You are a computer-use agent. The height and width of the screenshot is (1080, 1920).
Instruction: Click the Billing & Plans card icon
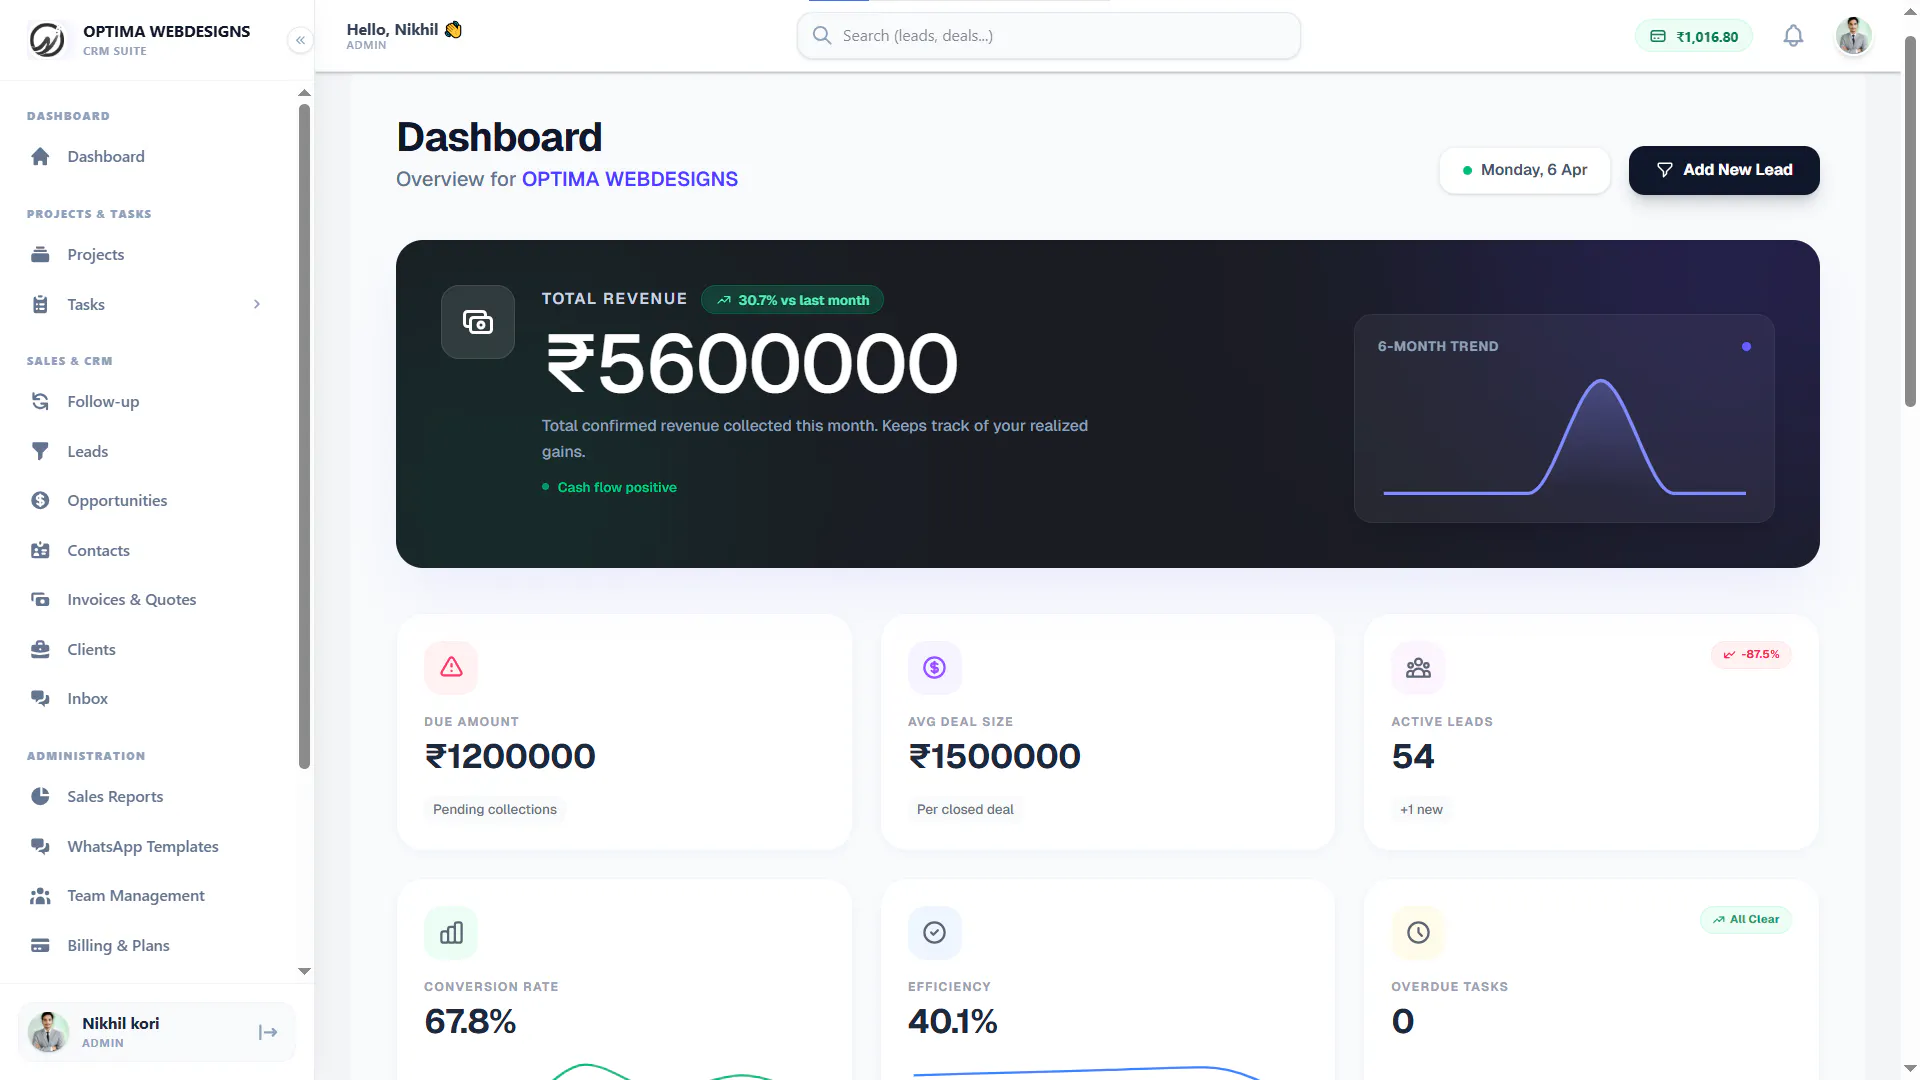(x=40, y=946)
